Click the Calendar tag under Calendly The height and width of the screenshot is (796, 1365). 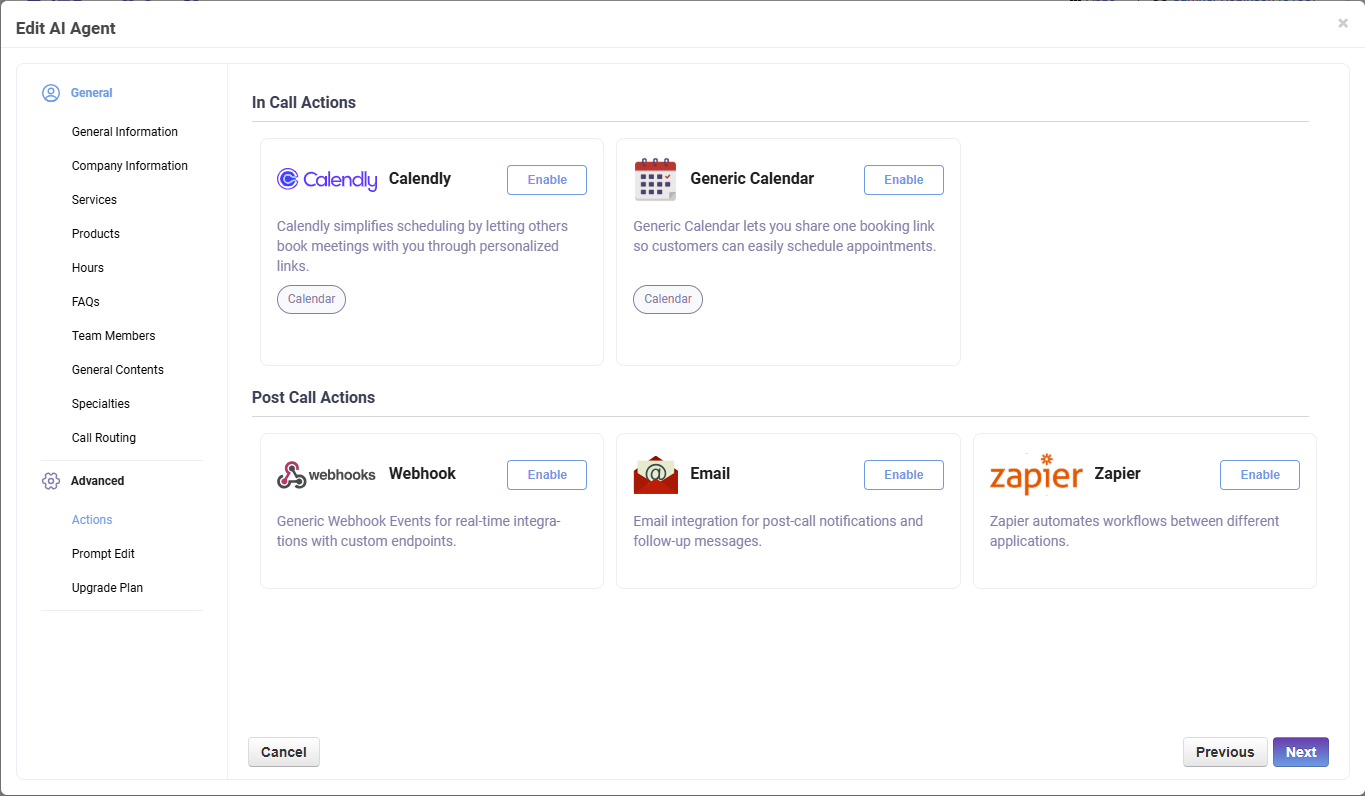click(311, 299)
